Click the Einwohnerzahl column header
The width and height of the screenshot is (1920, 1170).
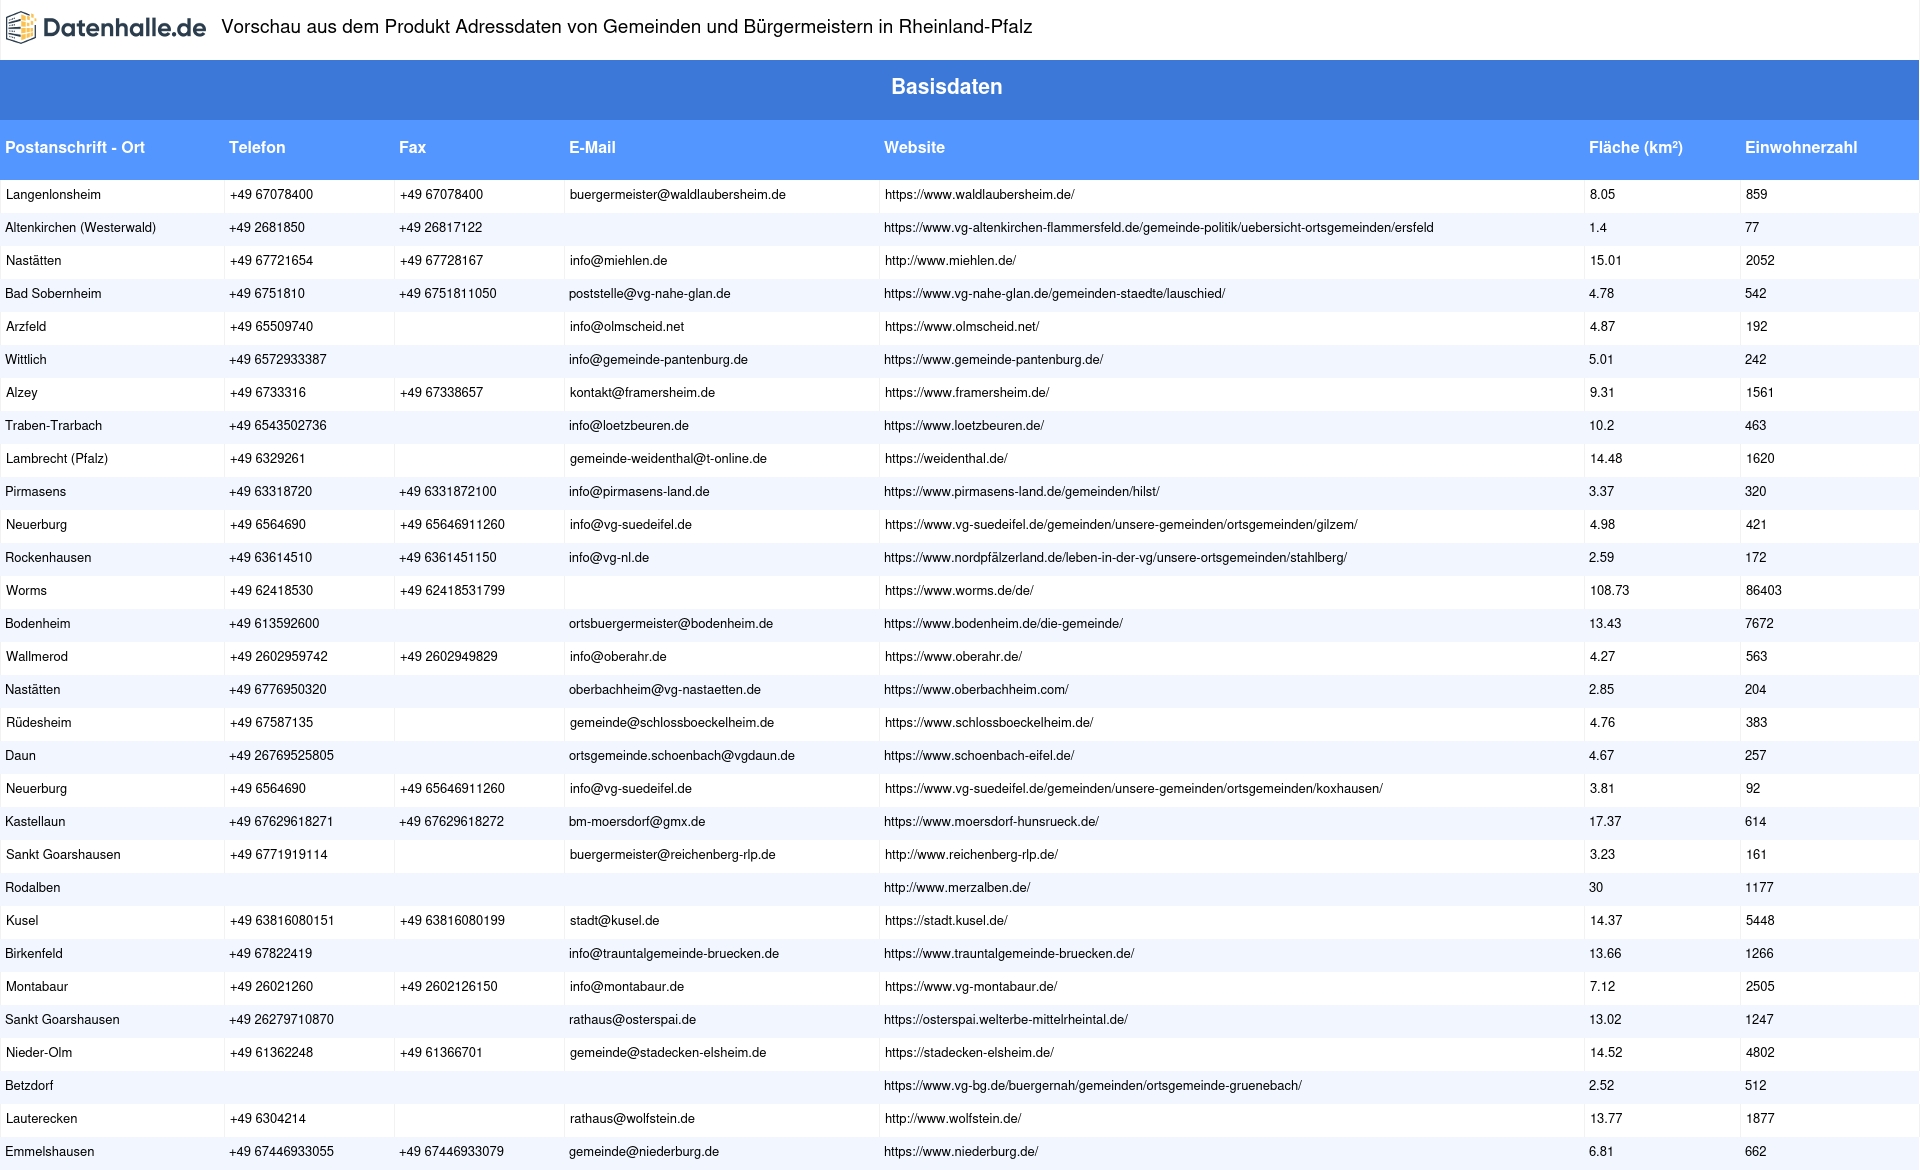1800,147
